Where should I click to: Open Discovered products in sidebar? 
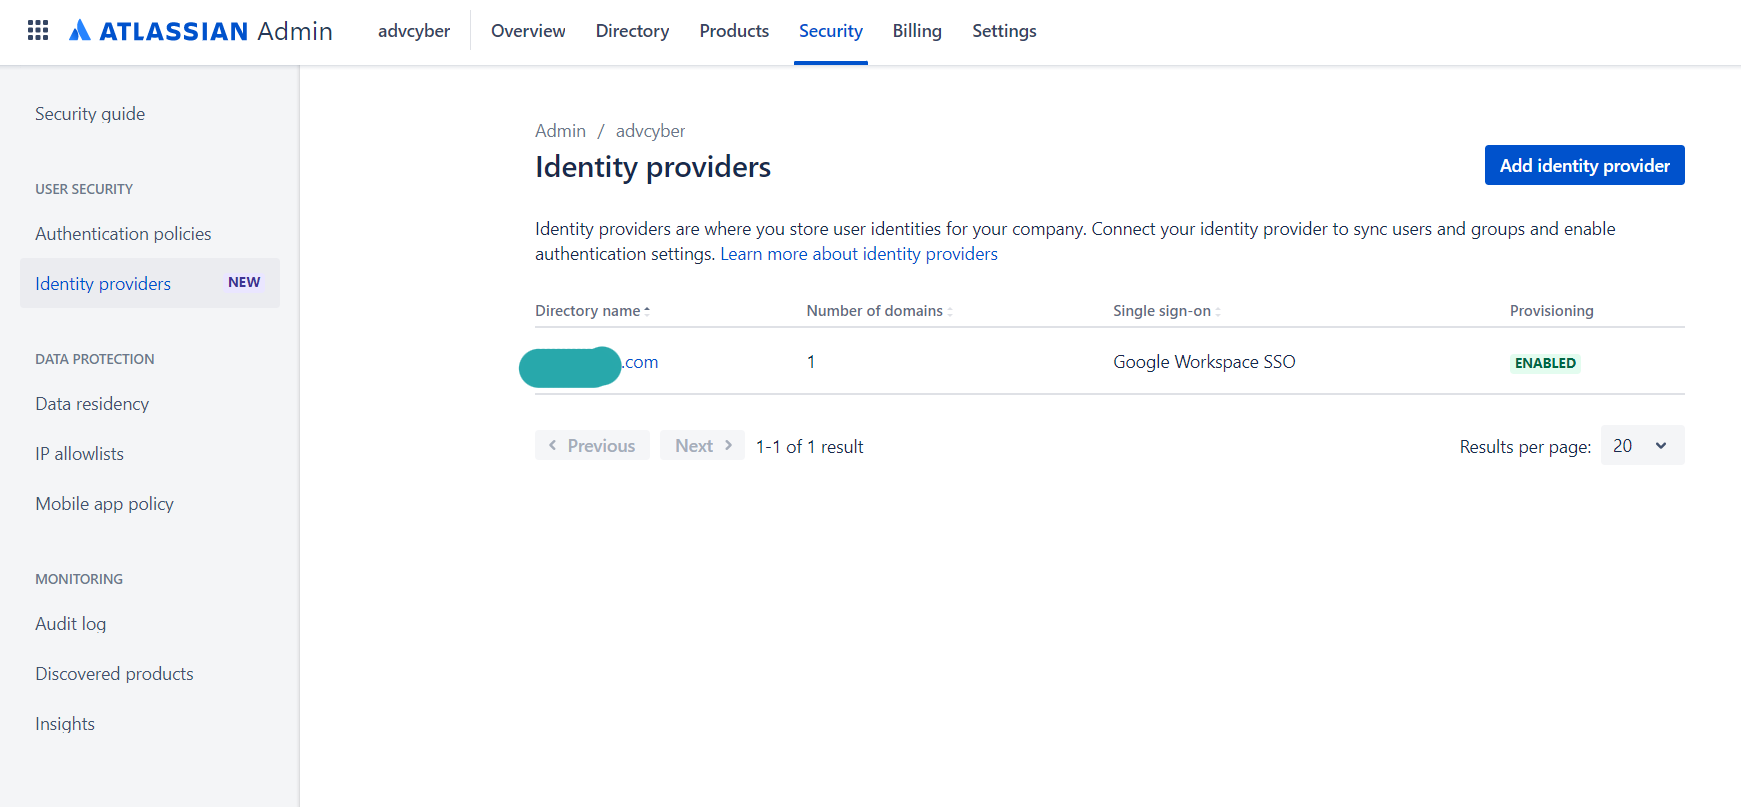(114, 674)
